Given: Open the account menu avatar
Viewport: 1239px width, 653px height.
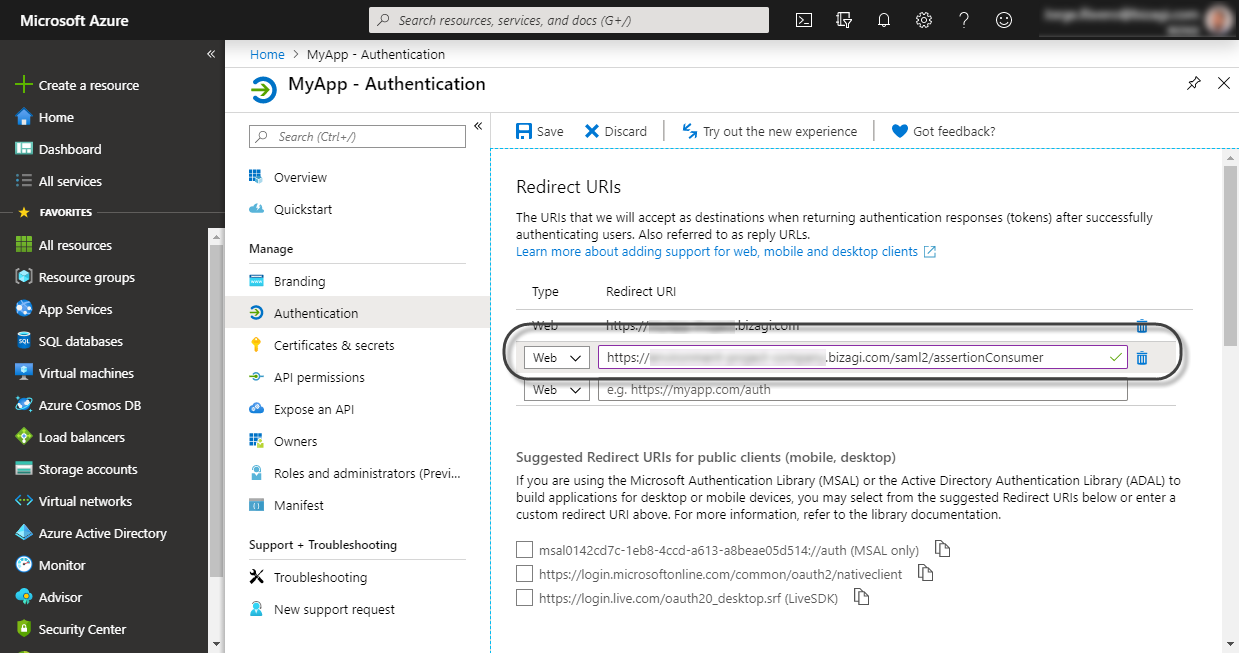Looking at the screenshot, I should tap(1219, 20).
